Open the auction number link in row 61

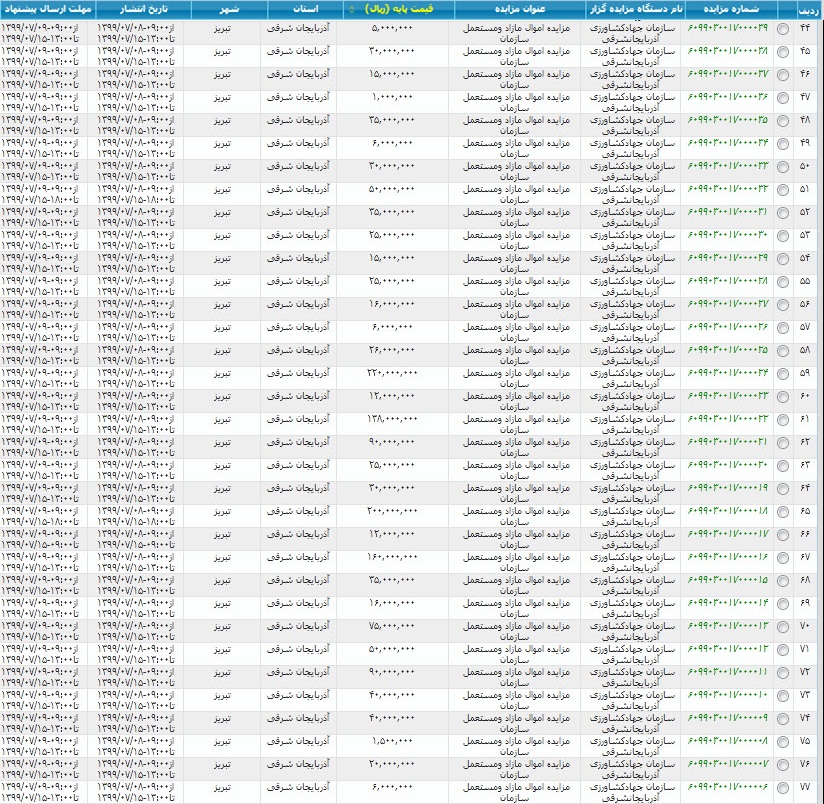tap(729, 419)
